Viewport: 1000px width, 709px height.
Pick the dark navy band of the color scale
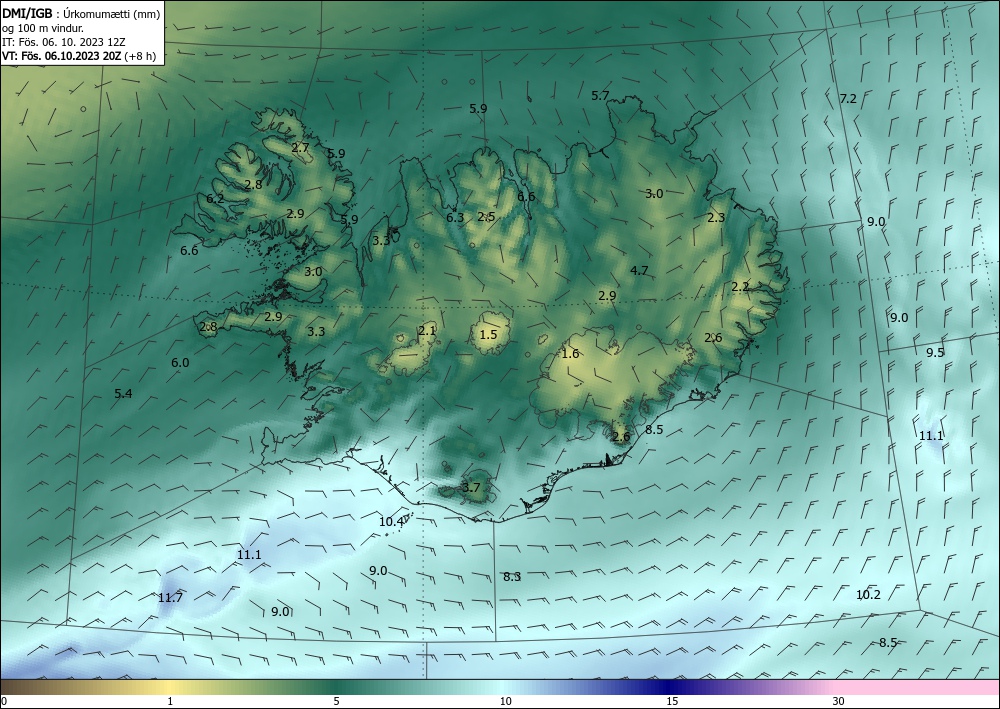666,687
